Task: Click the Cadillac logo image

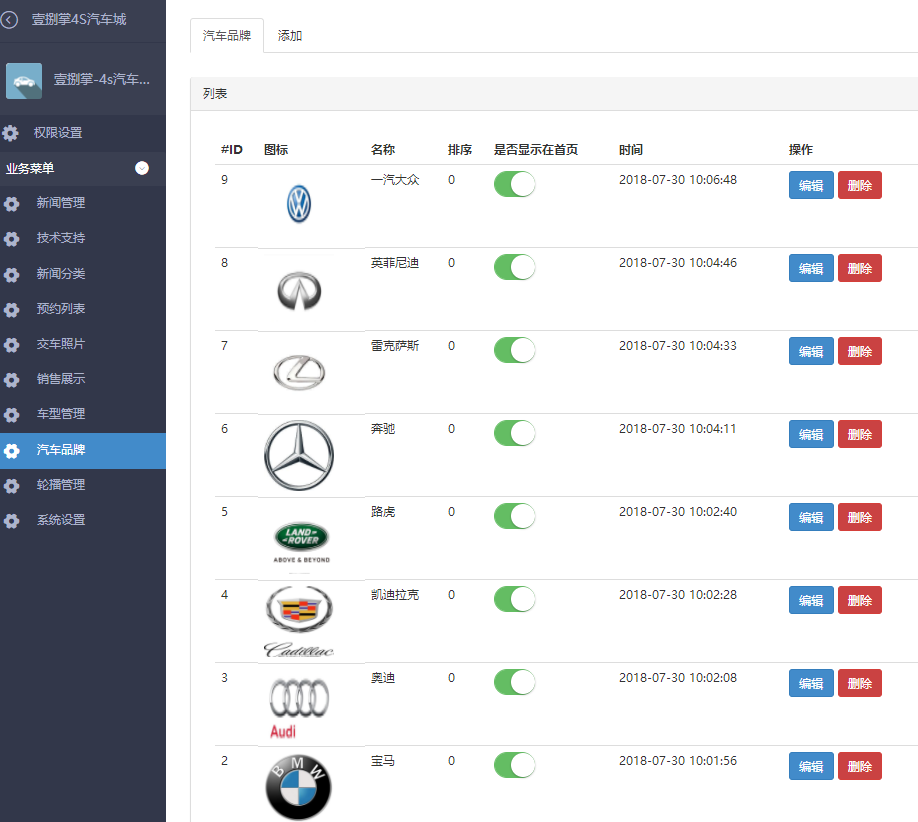Action: [299, 622]
